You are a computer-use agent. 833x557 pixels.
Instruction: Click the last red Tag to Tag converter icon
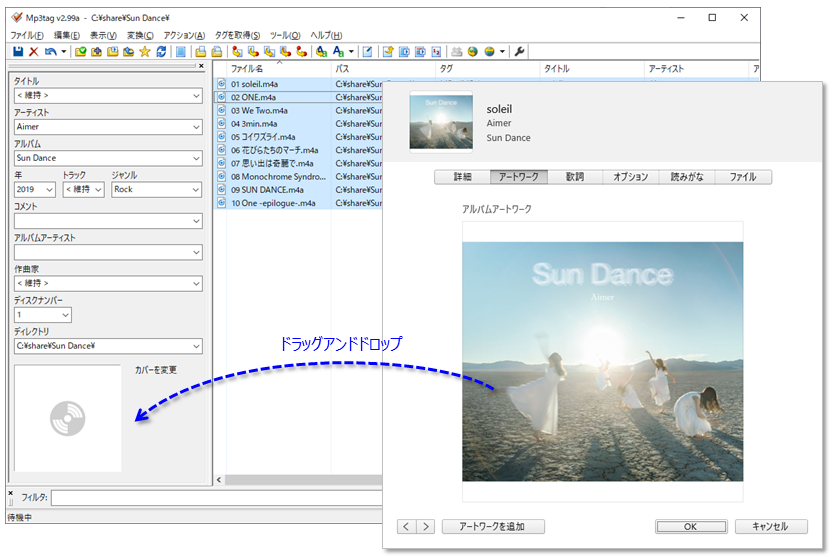click(x=301, y=52)
